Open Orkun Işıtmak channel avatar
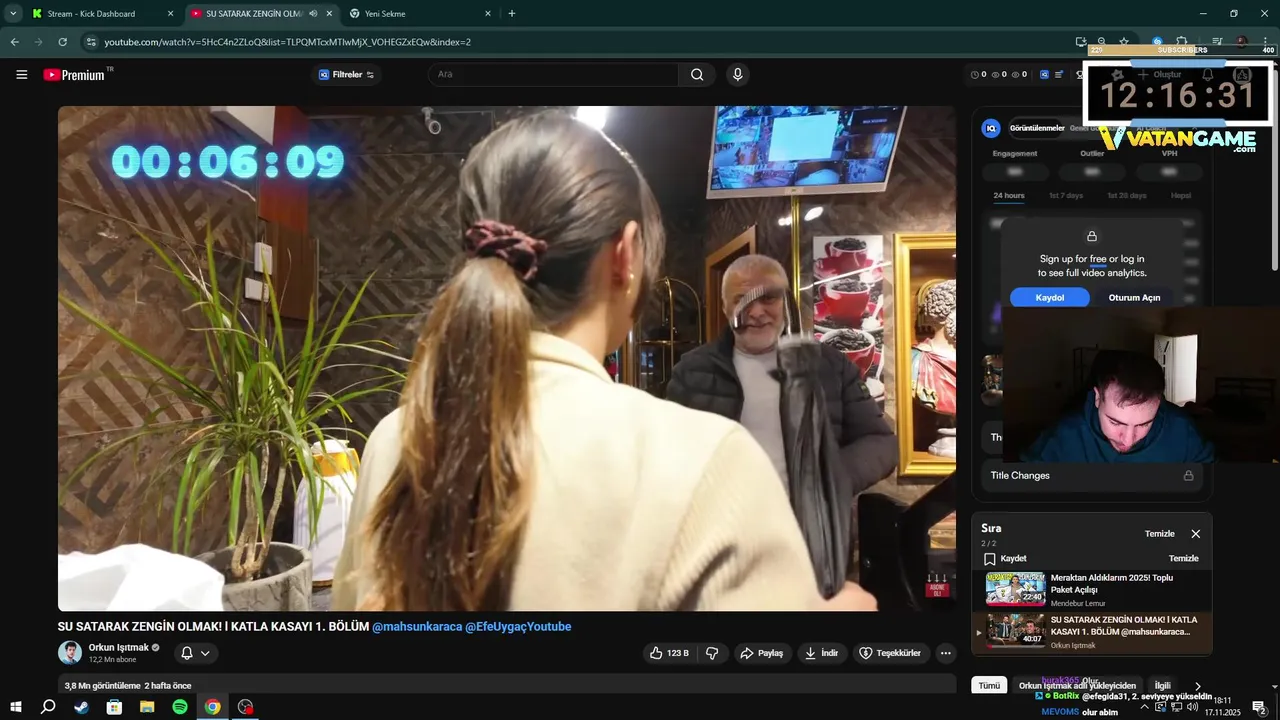 pyautogui.click(x=70, y=653)
